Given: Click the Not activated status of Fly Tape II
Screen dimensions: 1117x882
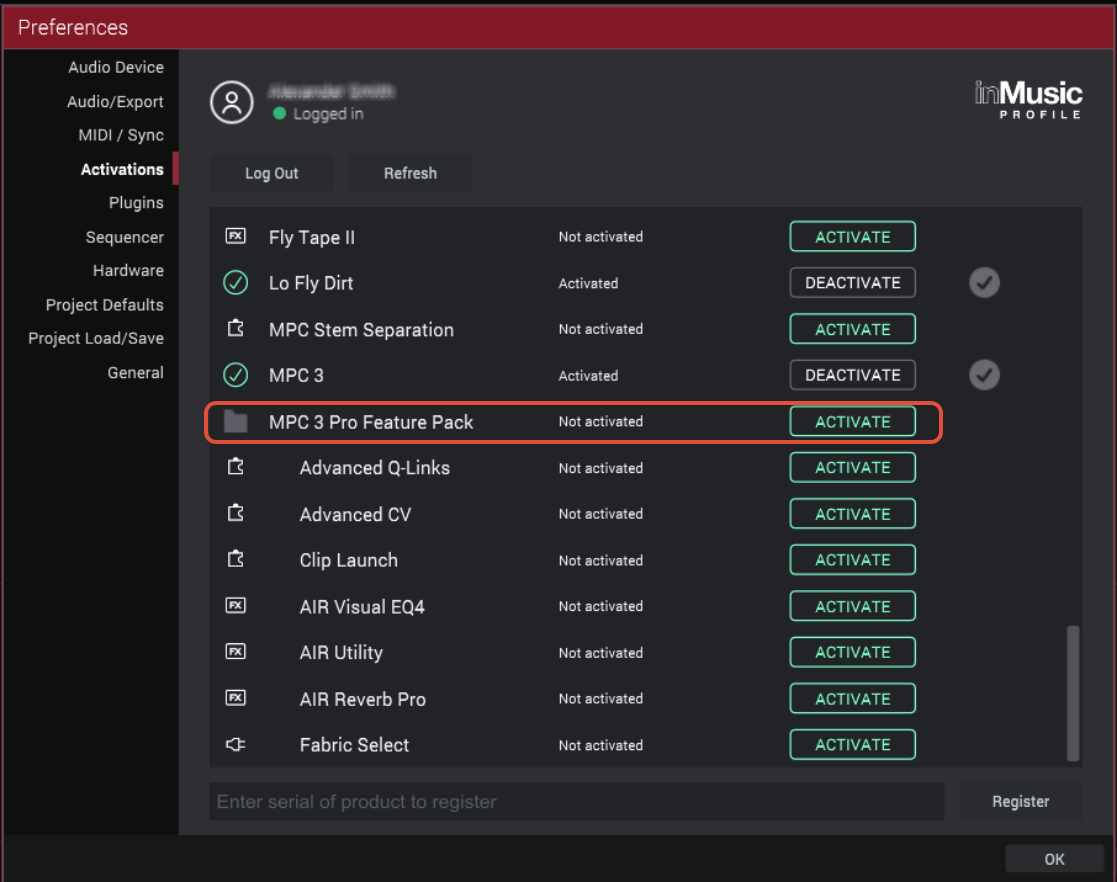Looking at the screenshot, I should 601,237.
